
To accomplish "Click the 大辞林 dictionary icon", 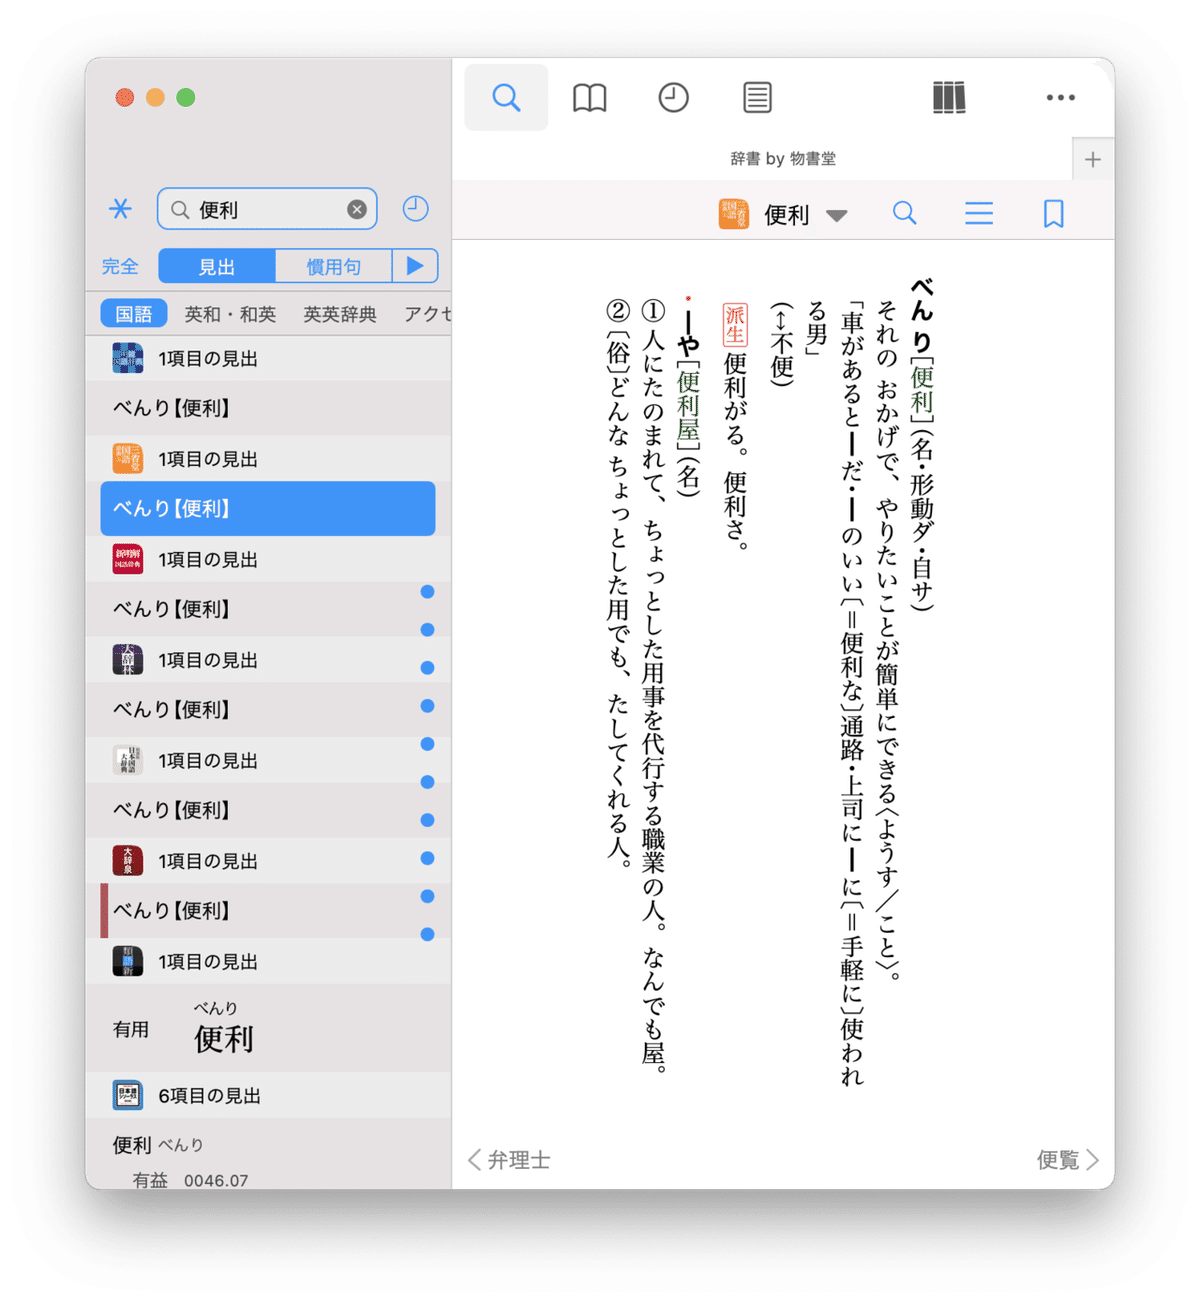I will (127, 660).
